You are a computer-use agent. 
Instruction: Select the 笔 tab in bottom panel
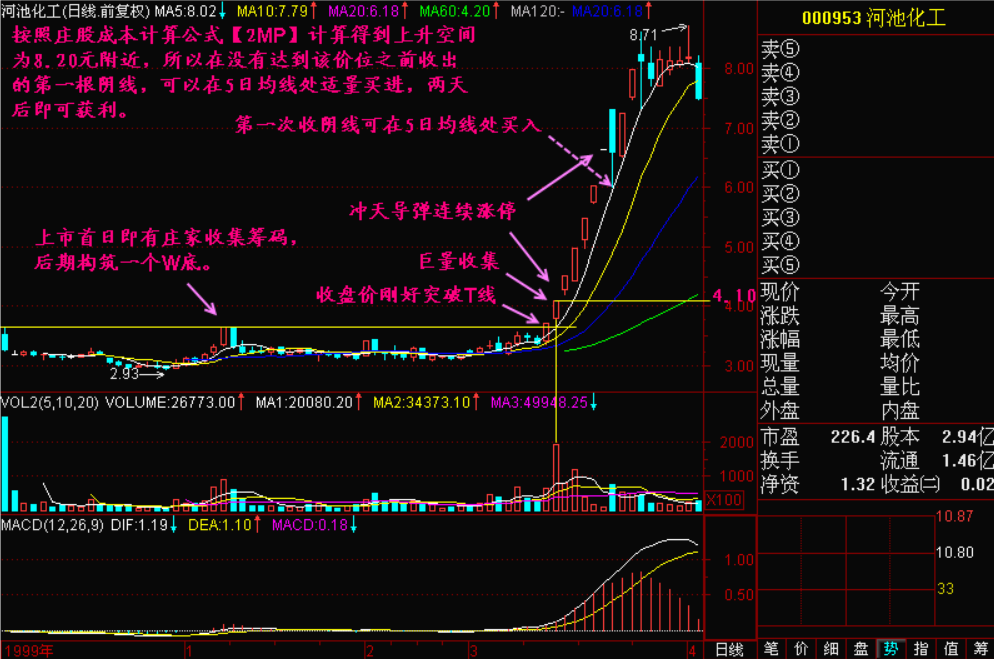[x=771, y=649]
